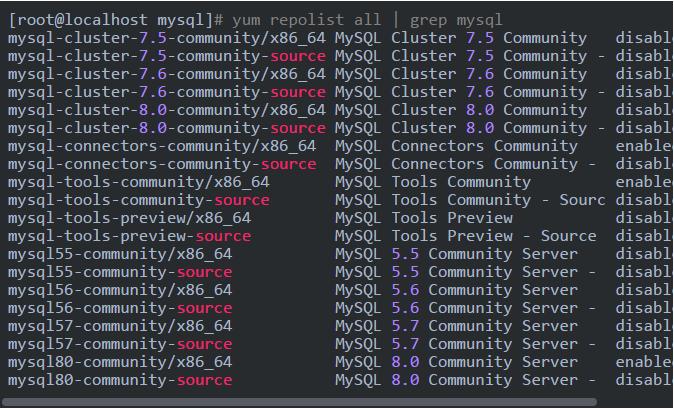The image size is (674, 409).
Task: Click 'MySQL Tools Preview' name in x86_64 row
Action: (x=424, y=219)
